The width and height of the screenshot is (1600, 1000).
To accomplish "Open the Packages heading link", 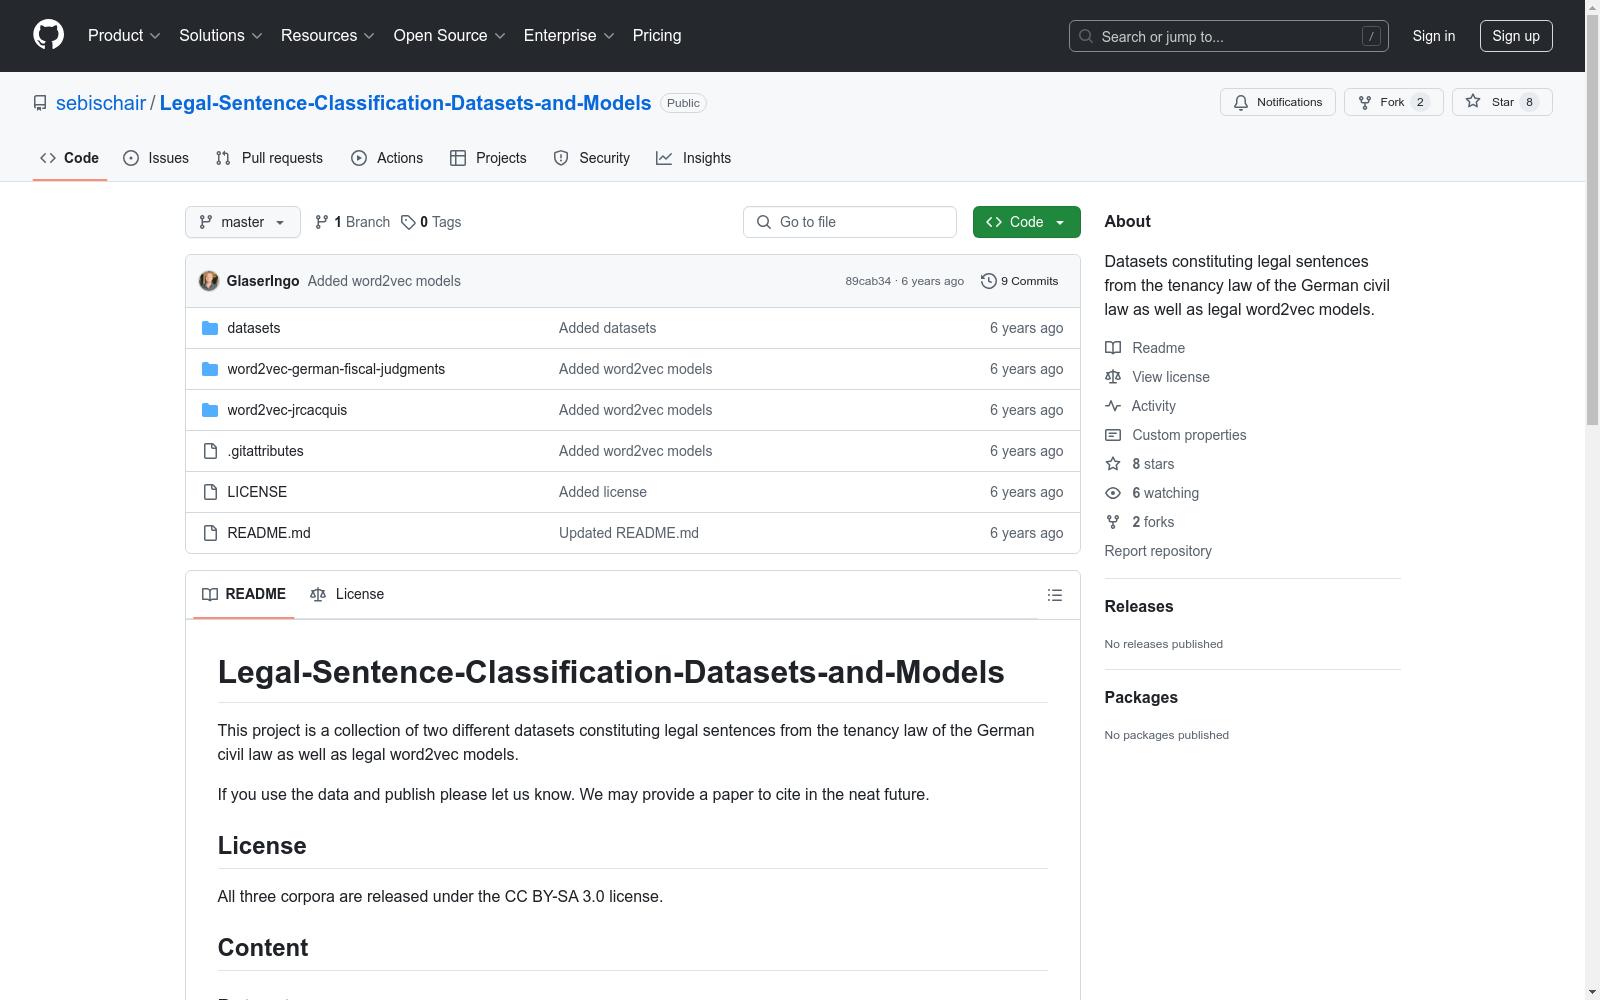I will pyautogui.click(x=1141, y=697).
